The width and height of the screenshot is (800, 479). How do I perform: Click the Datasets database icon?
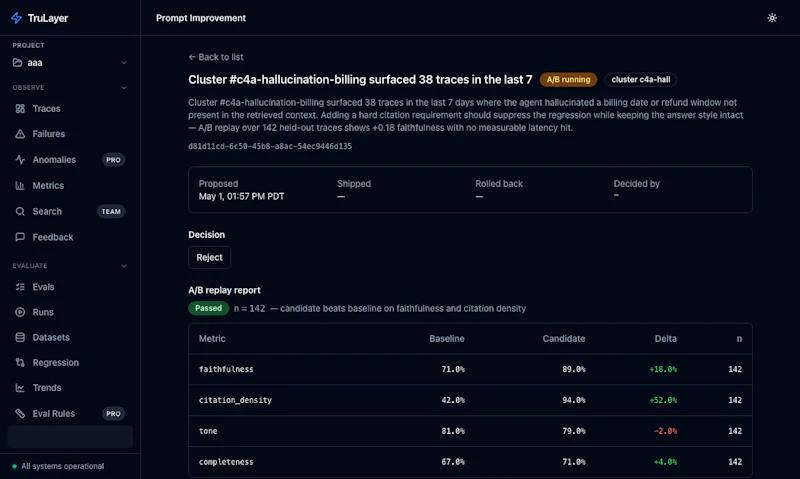pyautogui.click(x=20, y=337)
